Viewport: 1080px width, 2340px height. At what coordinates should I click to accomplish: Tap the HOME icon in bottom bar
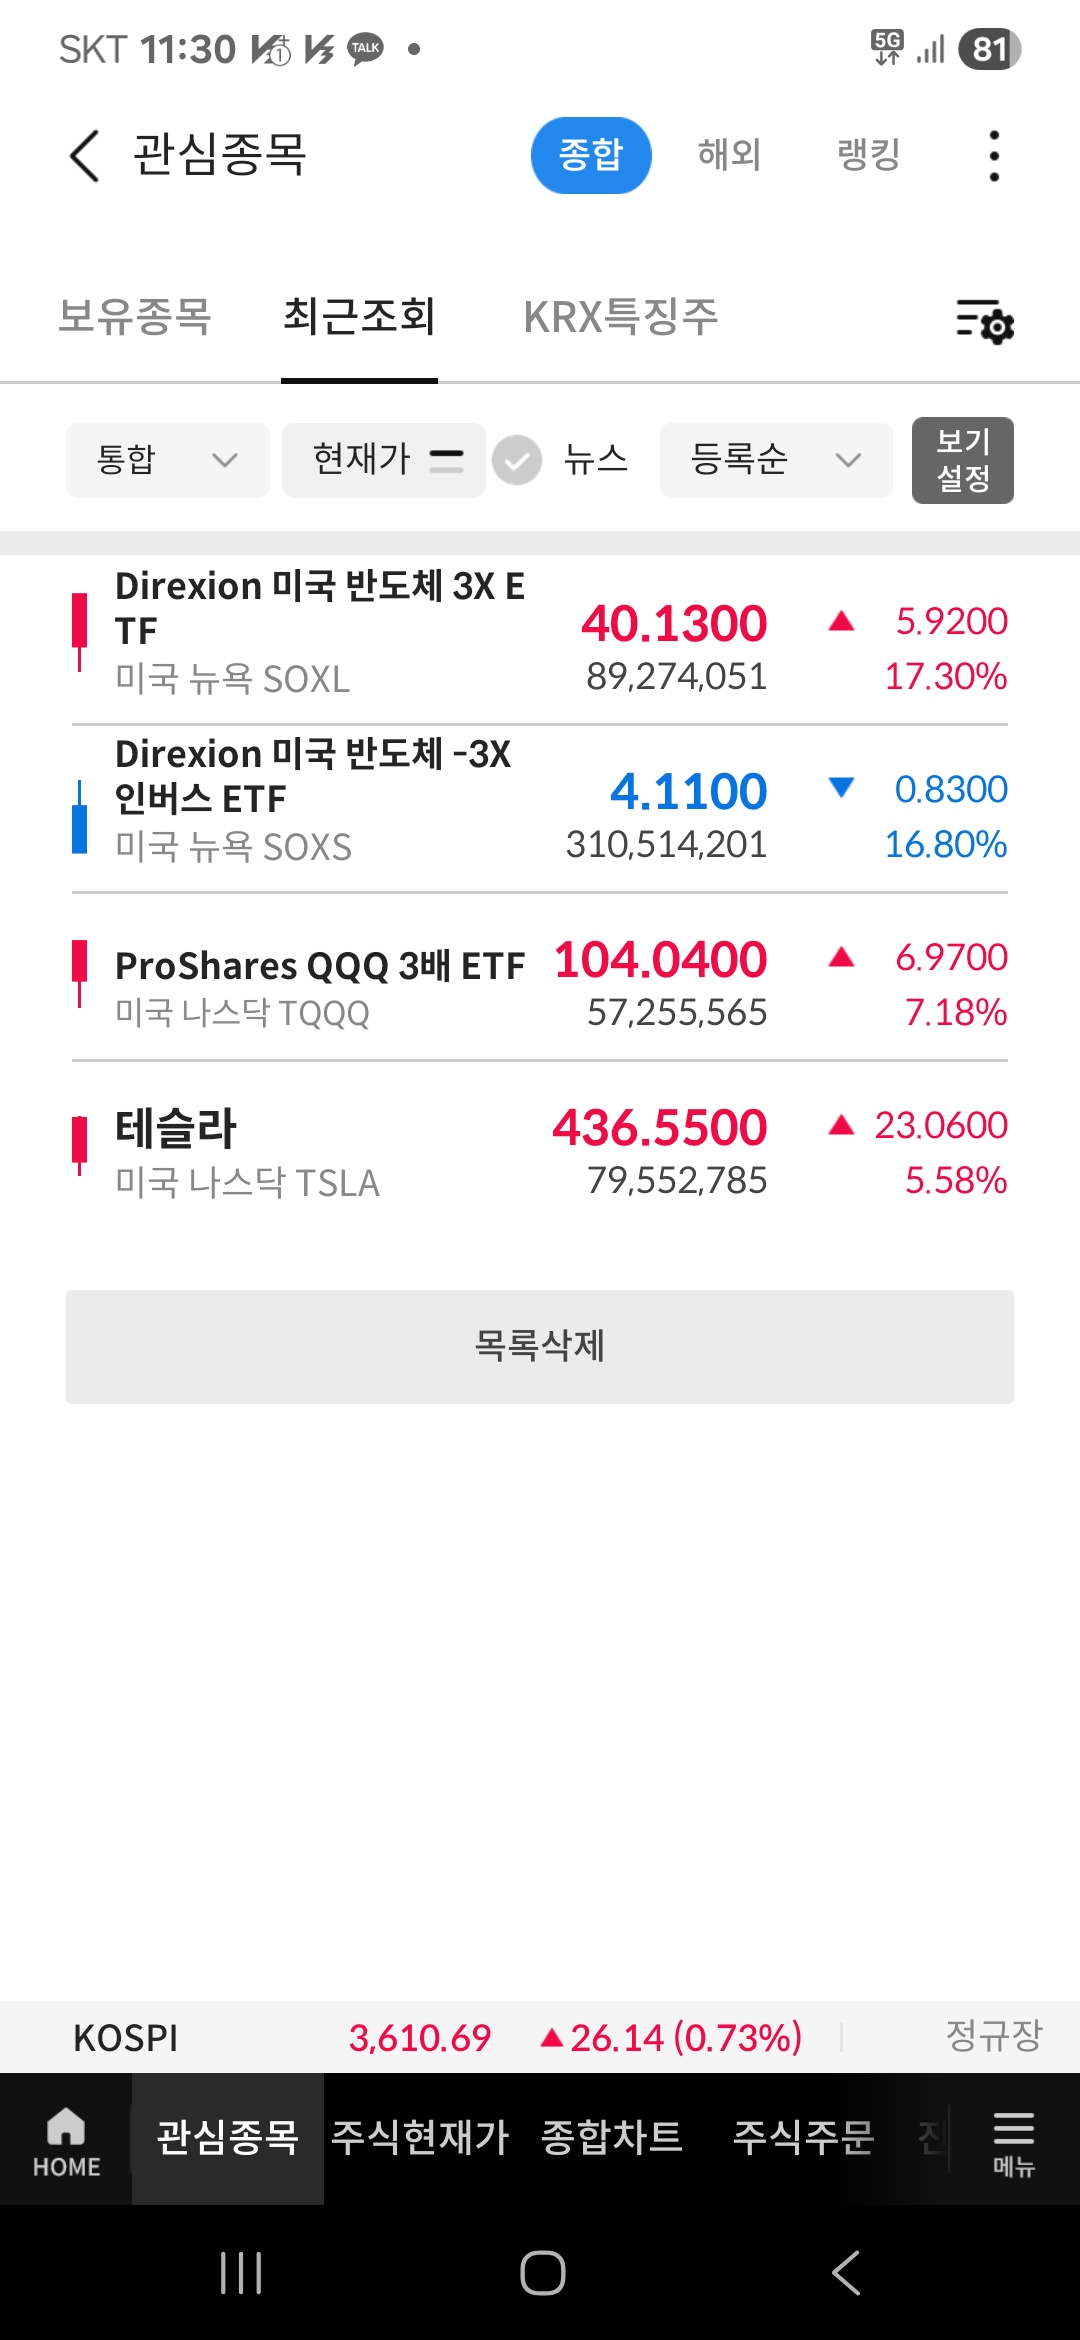coord(66,2140)
